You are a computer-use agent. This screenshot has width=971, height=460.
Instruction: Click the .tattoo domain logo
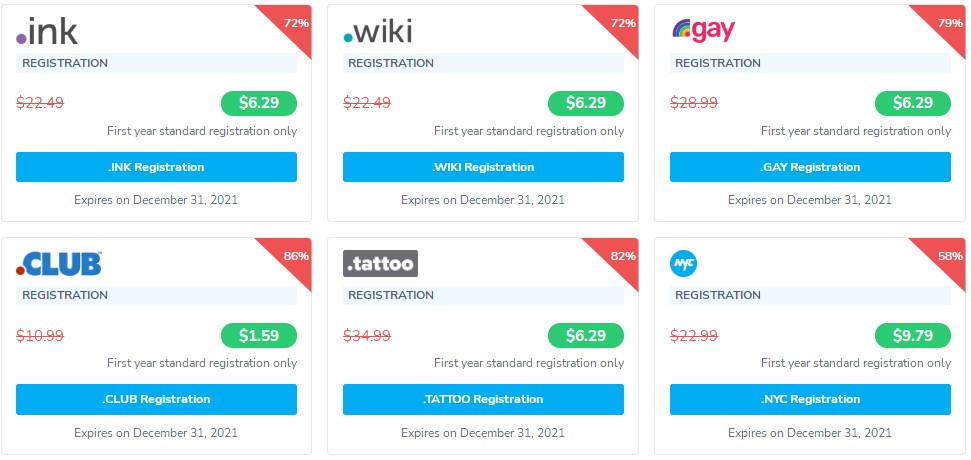tap(380, 263)
